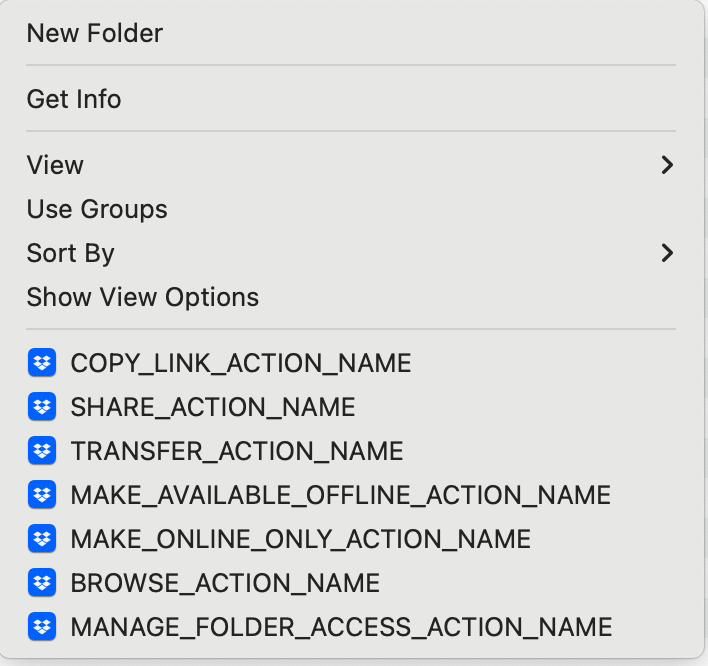Toggle the Use Groups option
The image size is (708, 666).
coord(97,209)
